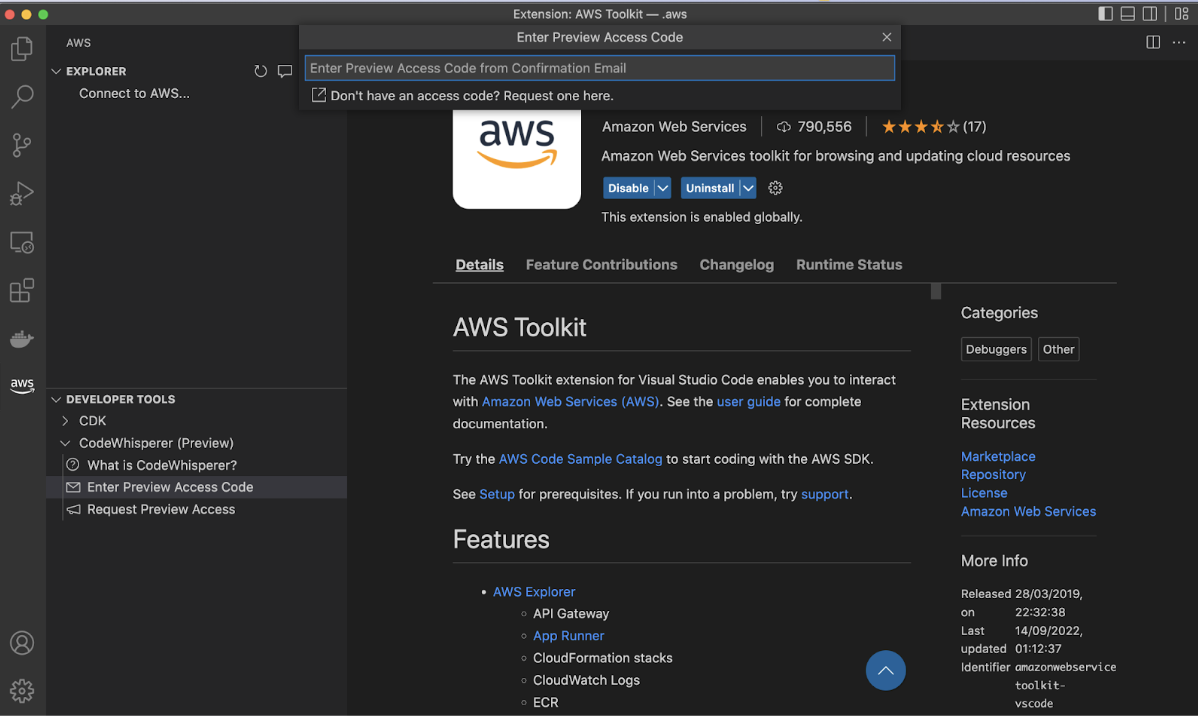Close the Enter Preview Access Code dialog
Screen dimensions: 1198x718
click(x=886, y=37)
